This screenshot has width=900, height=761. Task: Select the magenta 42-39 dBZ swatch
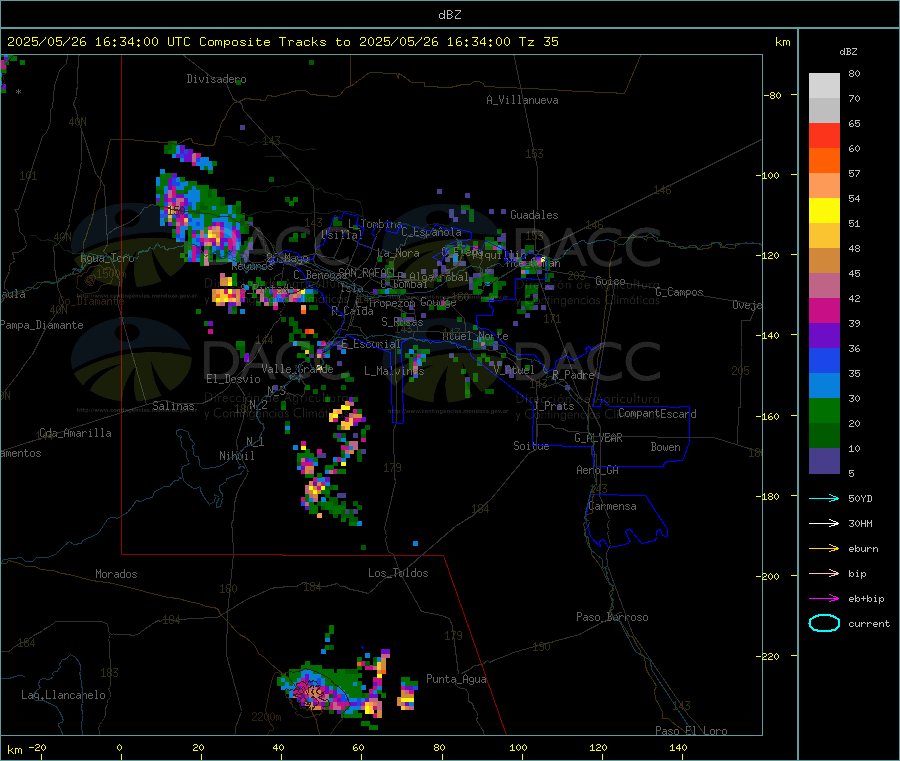[824, 310]
